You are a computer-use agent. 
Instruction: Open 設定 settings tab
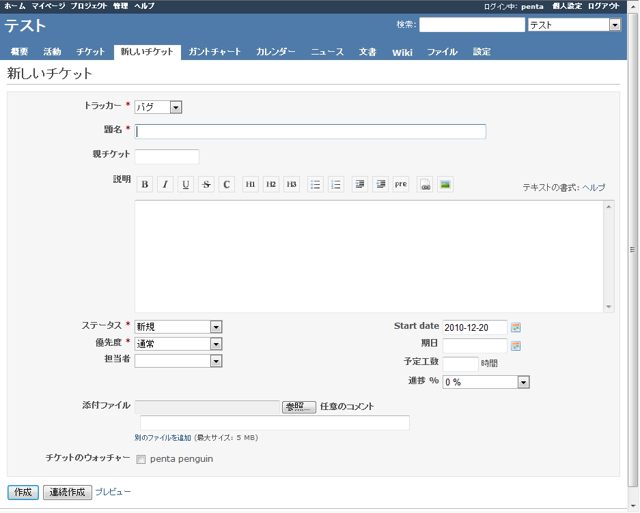[x=482, y=52]
